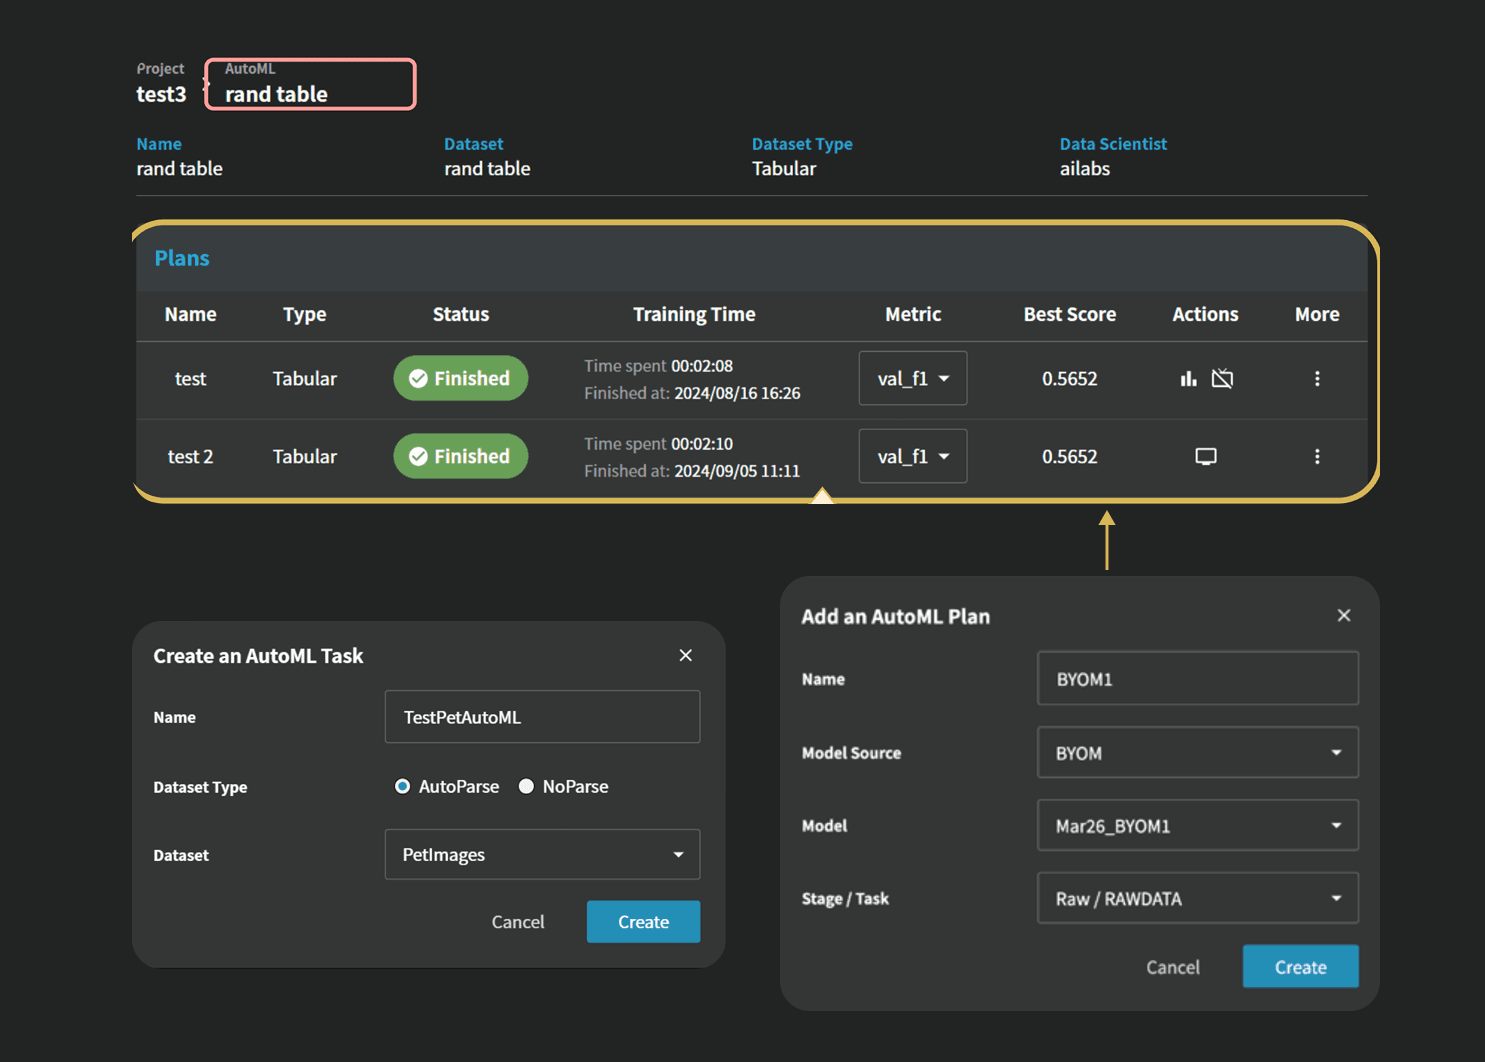Open the Mar26_BYOM1 model dropdown
Image resolution: width=1485 pixels, height=1062 pixels.
tap(1197, 826)
